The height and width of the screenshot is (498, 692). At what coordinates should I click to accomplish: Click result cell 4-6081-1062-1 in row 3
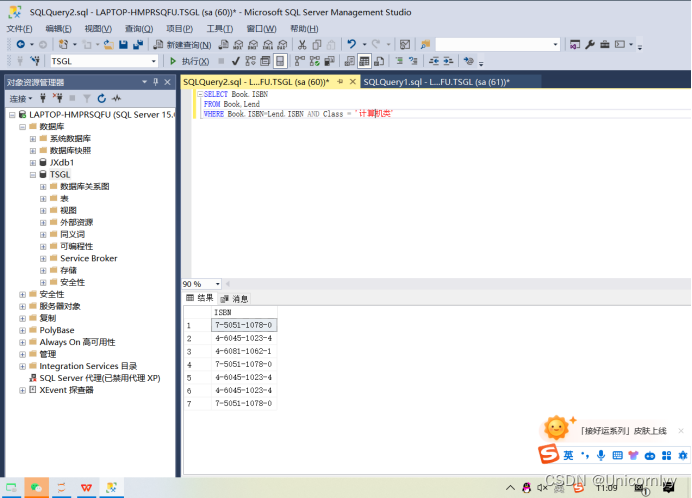[x=244, y=351]
